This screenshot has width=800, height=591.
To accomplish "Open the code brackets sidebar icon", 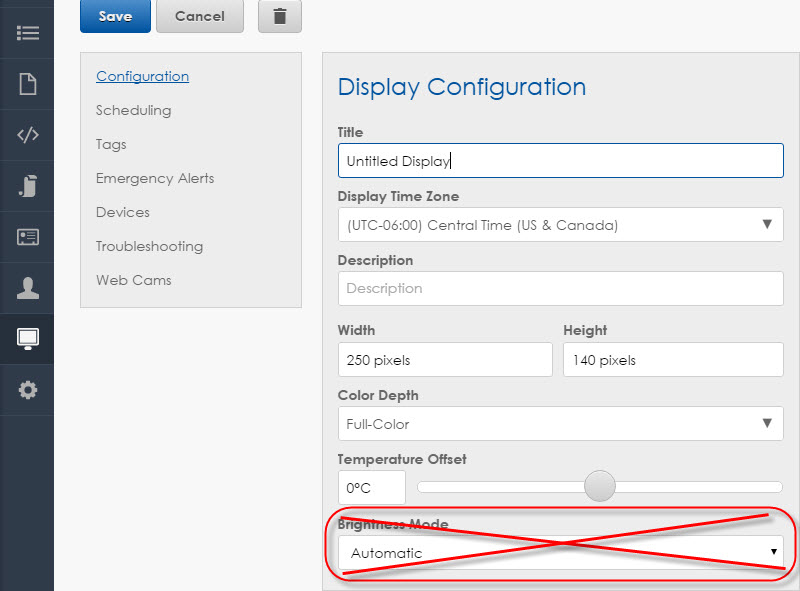I will coord(27,135).
